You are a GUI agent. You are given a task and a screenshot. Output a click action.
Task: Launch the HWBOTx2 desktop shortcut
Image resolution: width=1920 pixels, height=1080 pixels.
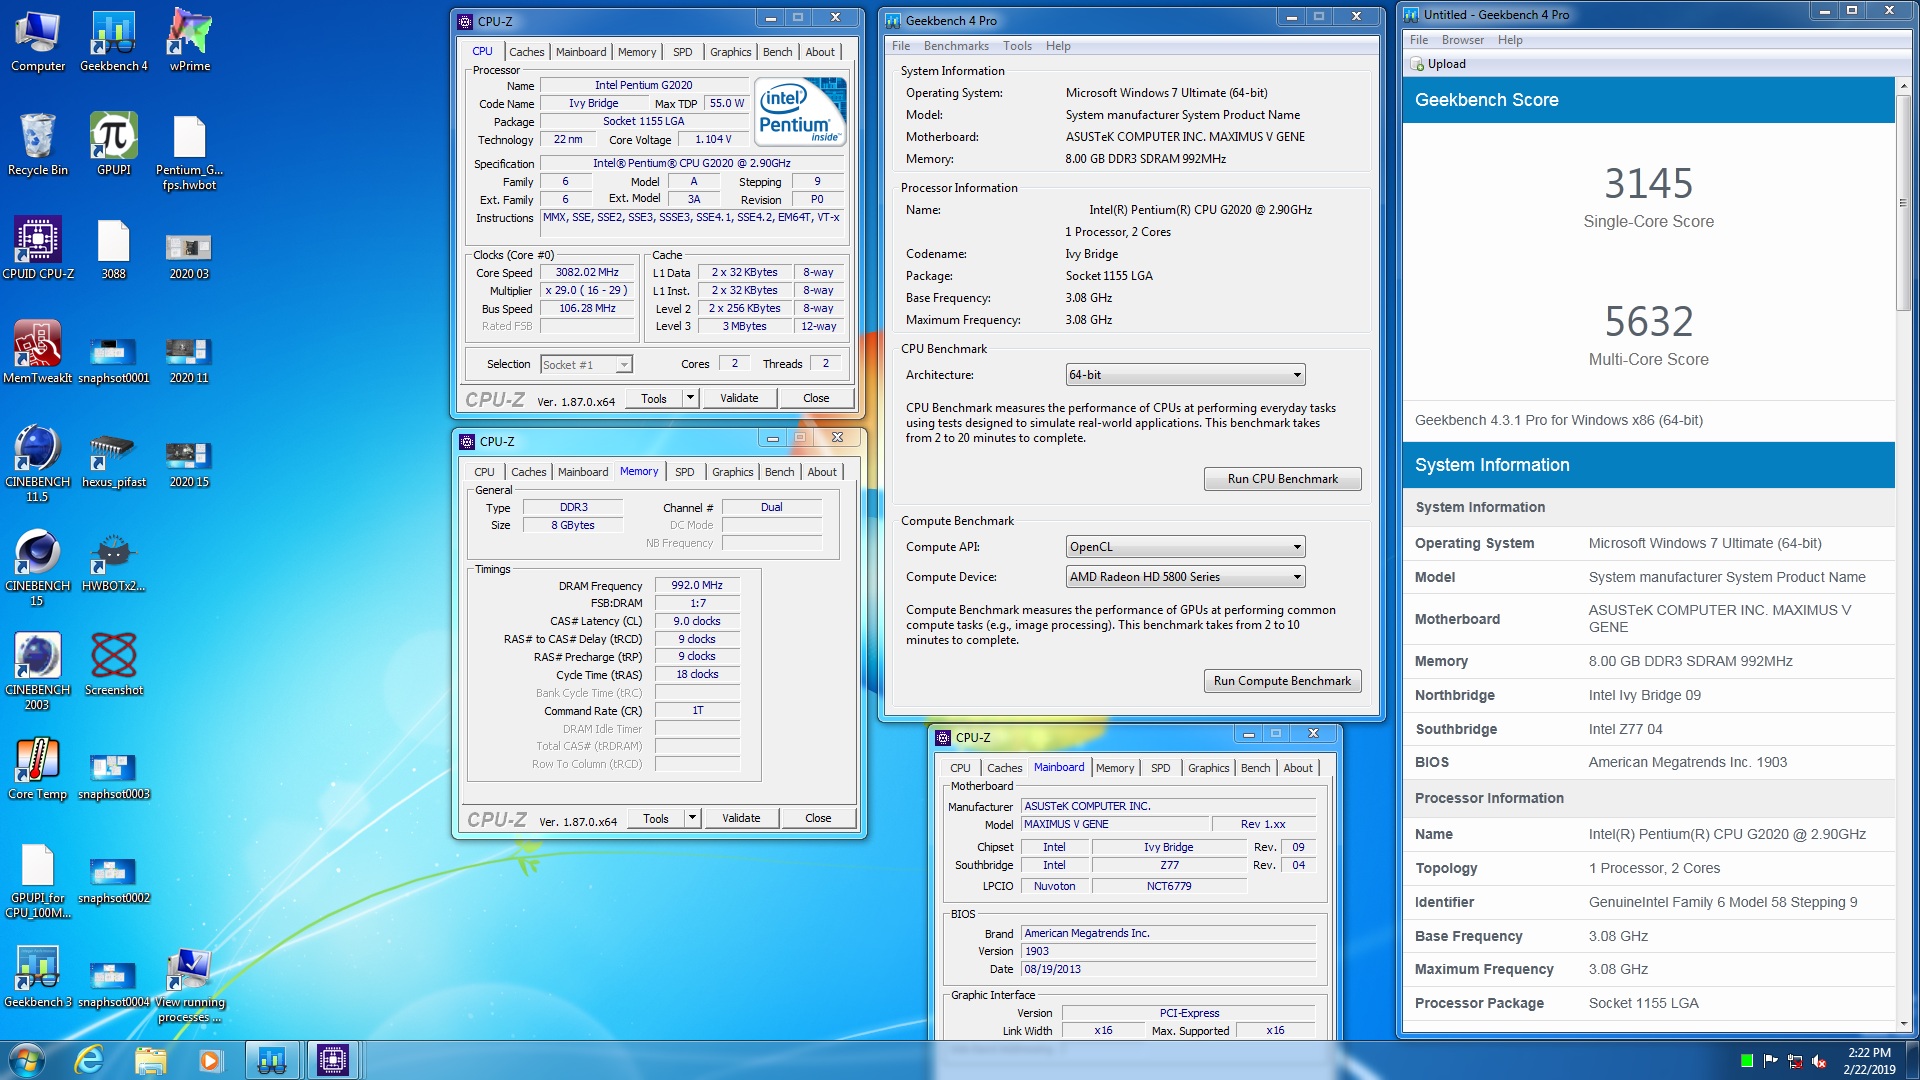coord(114,562)
